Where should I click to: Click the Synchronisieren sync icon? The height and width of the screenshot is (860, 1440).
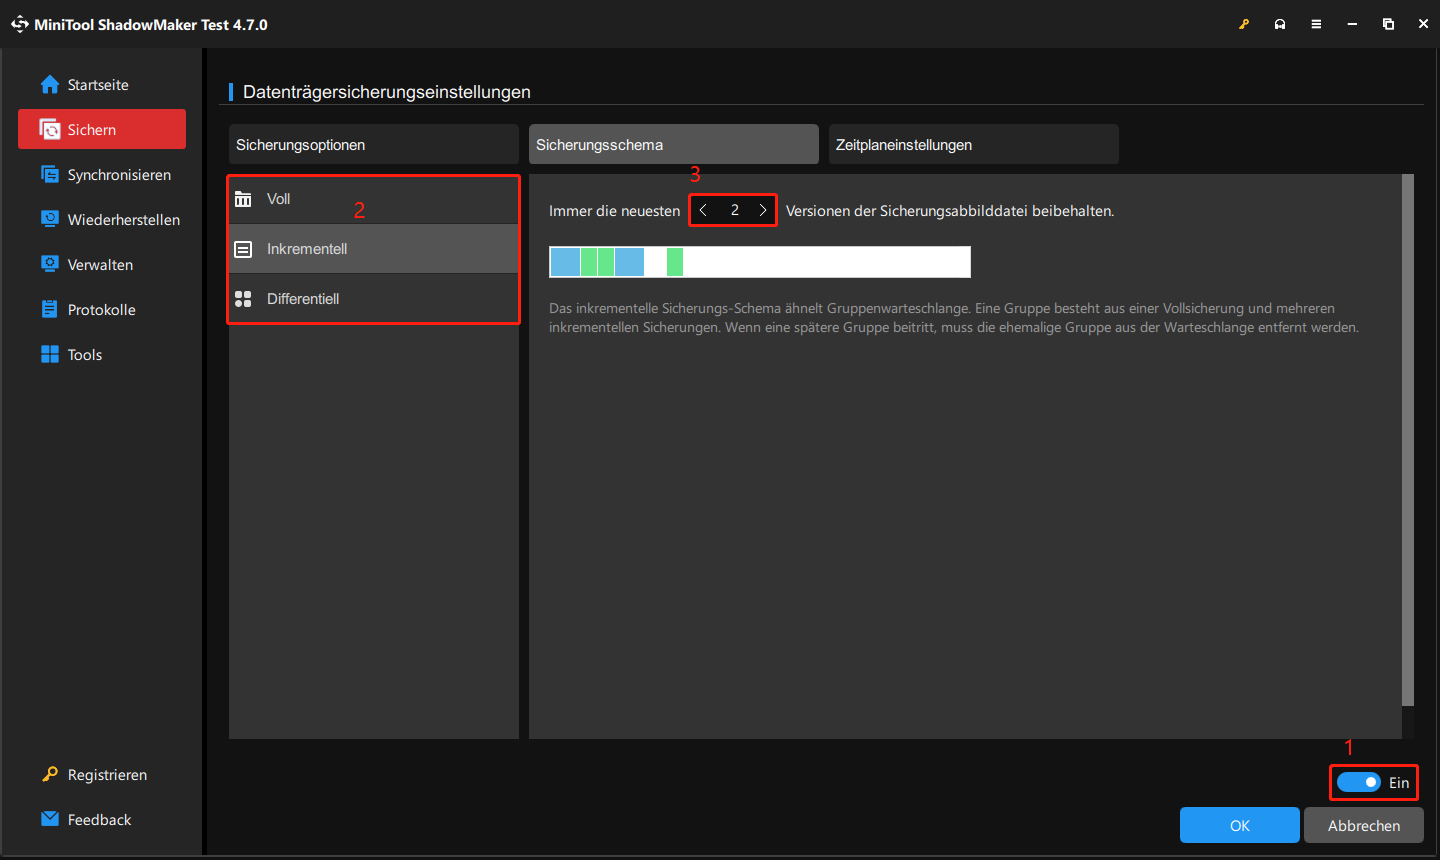(x=50, y=174)
